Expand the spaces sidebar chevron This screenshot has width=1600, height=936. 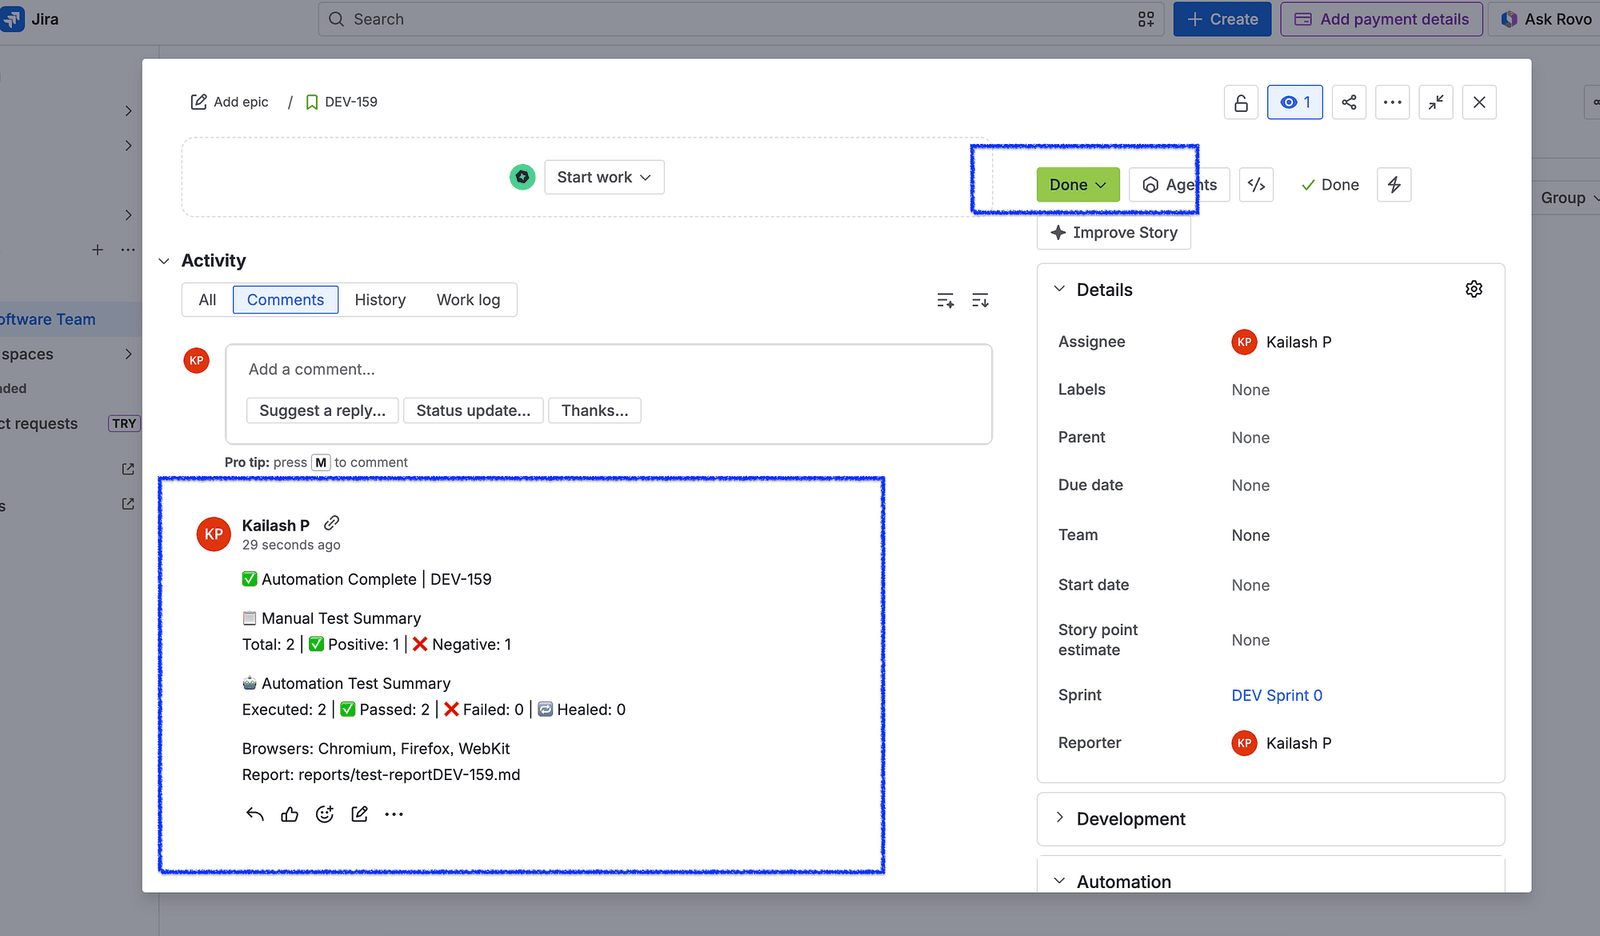pyautogui.click(x=128, y=354)
